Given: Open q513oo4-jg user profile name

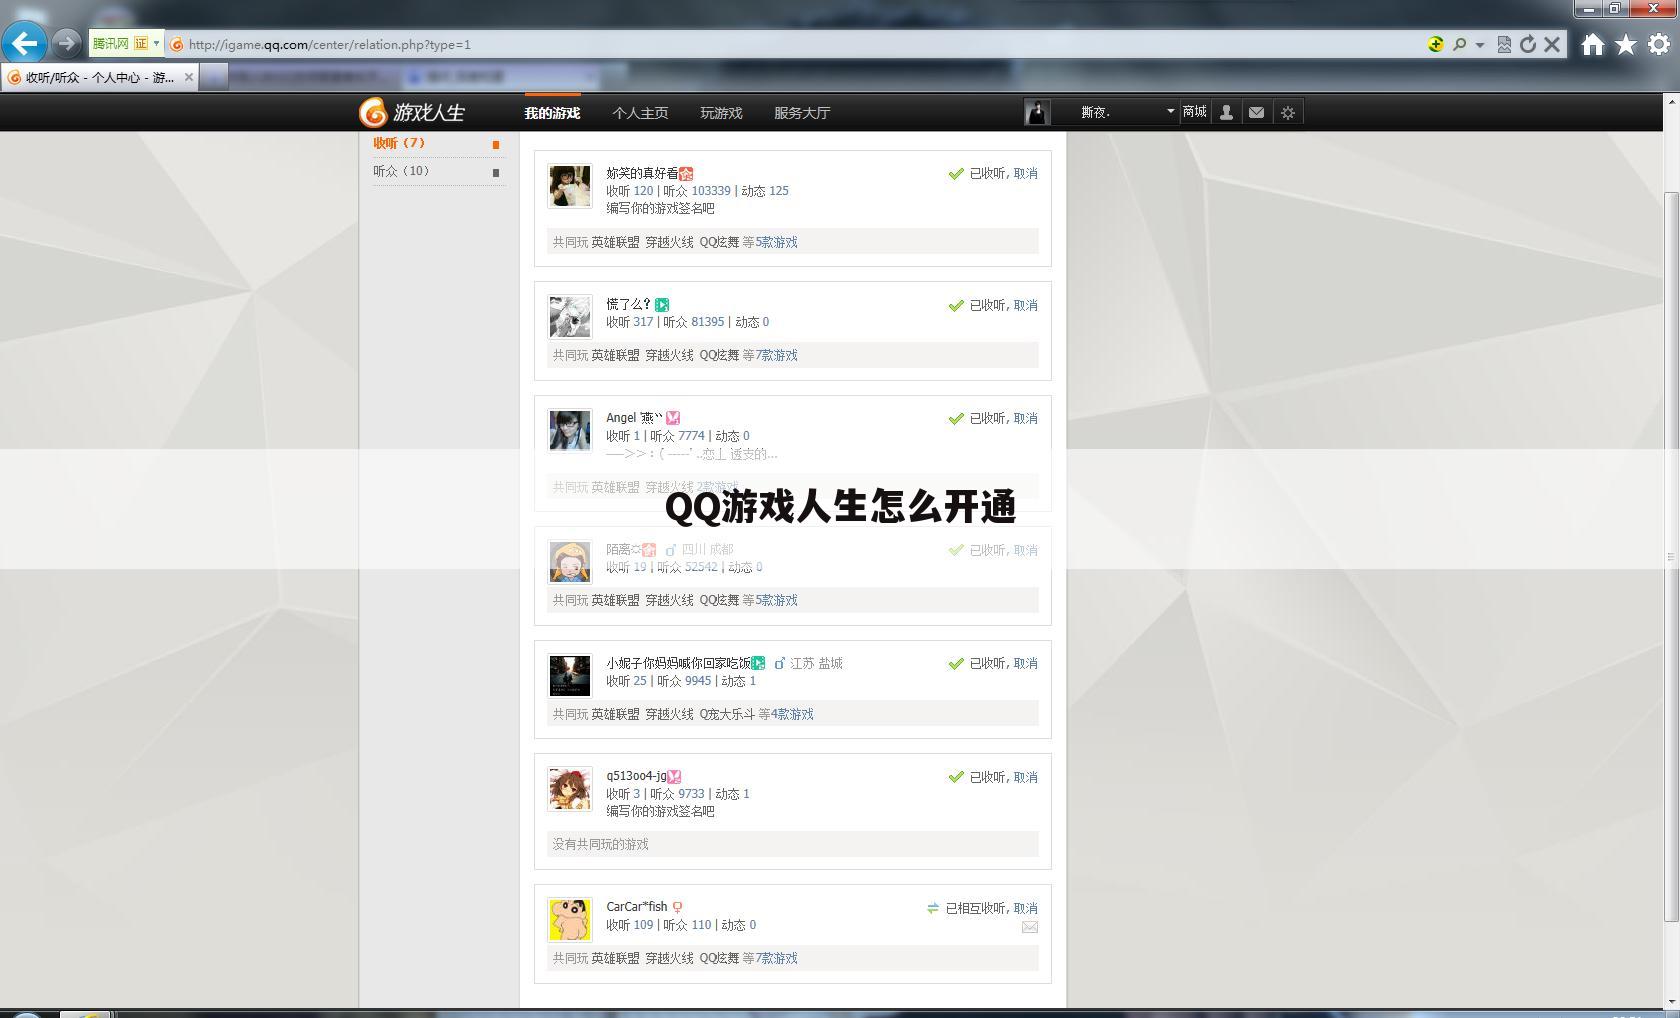Looking at the screenshot, I should coord(636,776).
